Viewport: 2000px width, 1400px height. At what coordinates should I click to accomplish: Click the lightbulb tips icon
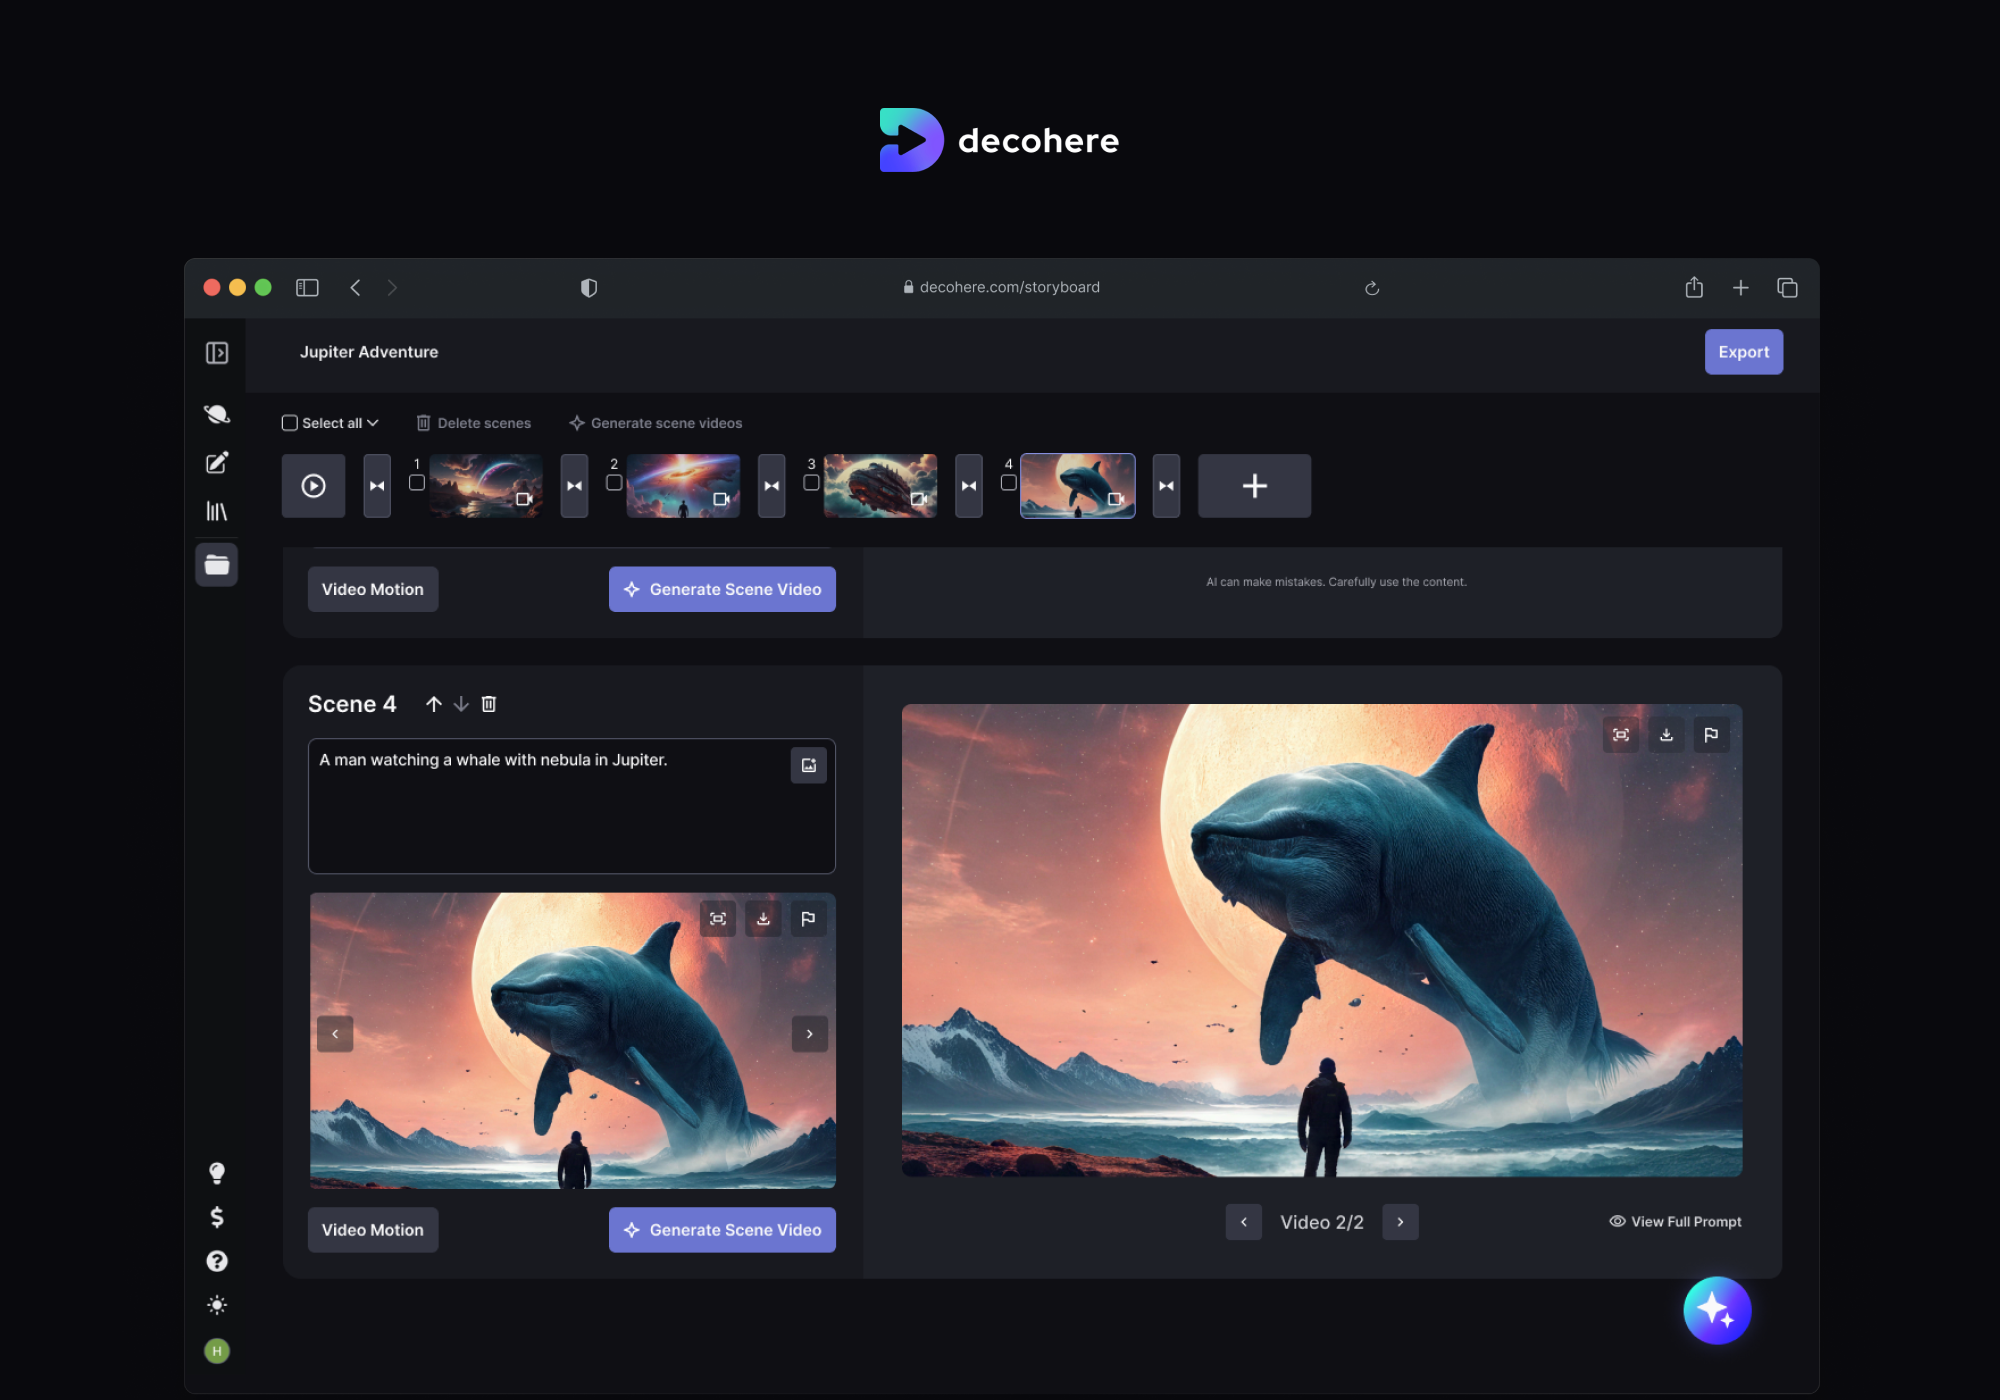coord(217,1172)
